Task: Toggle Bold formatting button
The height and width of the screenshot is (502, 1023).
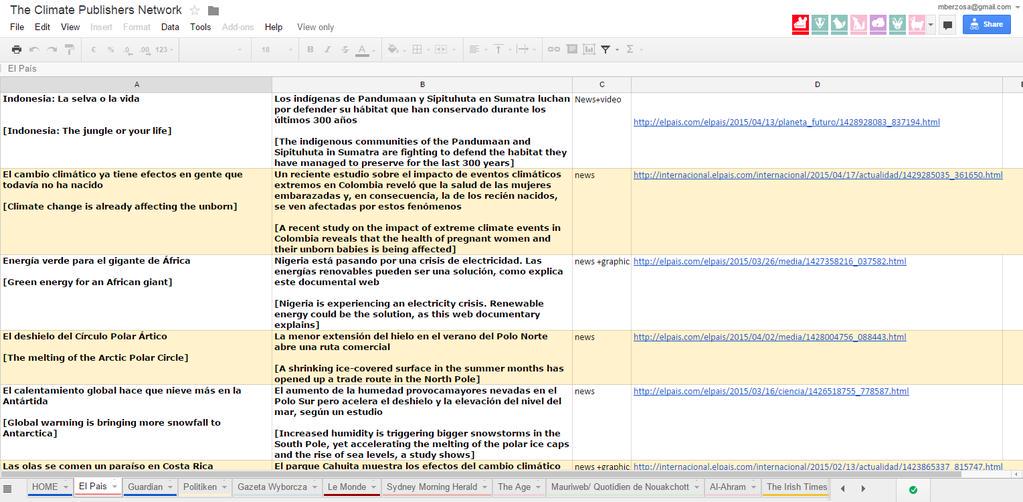Action: [310, 49]
